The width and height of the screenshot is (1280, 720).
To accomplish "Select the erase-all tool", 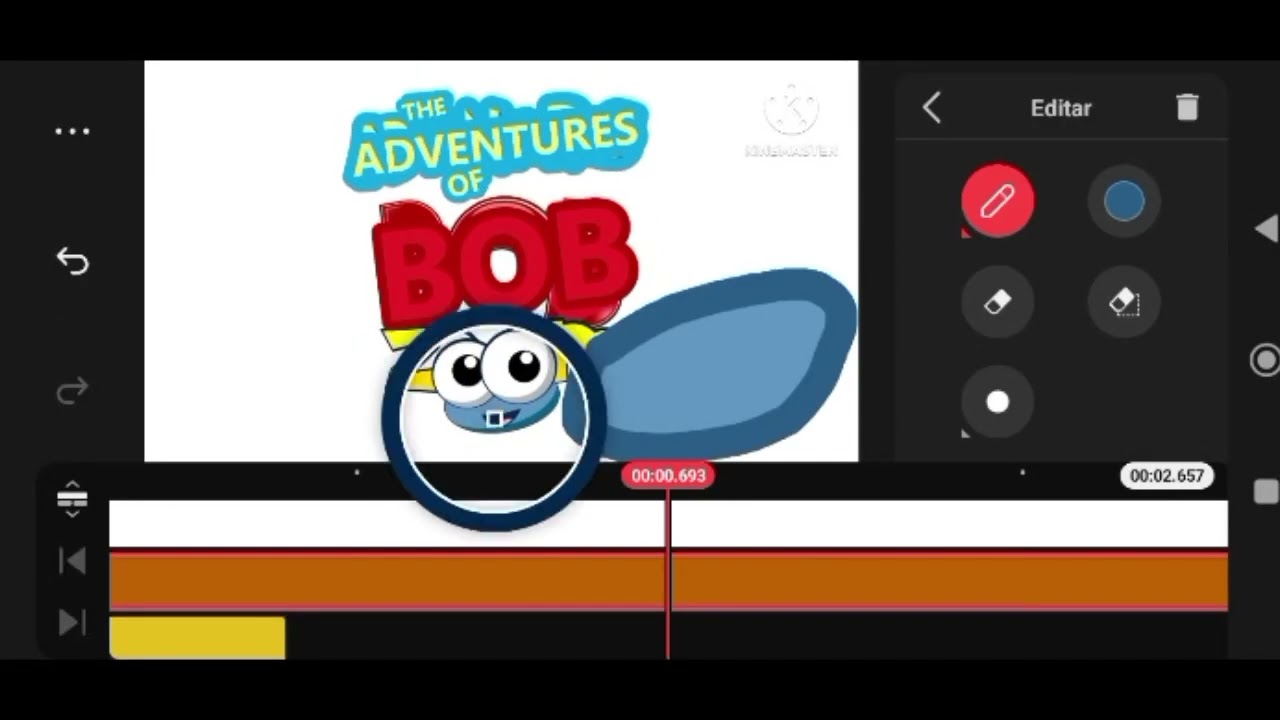I will coord(1124,302).
